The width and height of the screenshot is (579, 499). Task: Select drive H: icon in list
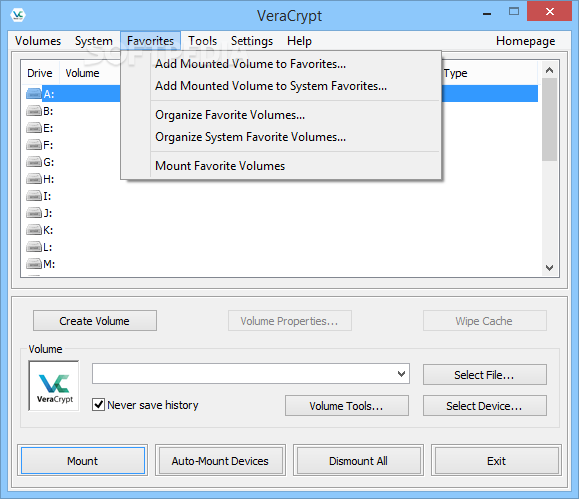(34, 179)
